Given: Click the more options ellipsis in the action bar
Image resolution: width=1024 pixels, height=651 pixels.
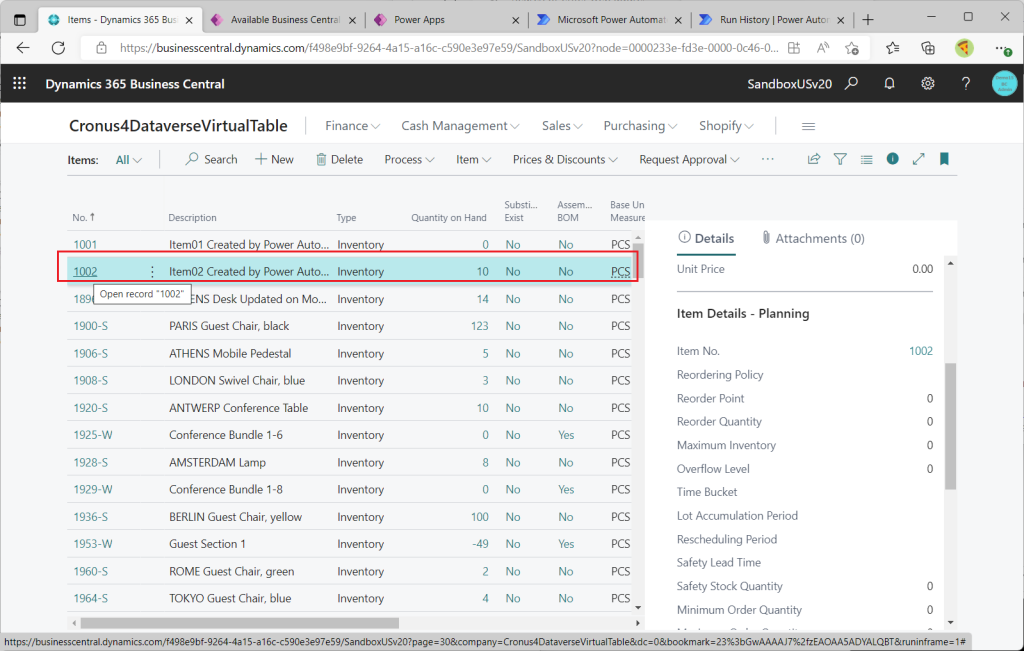Looking at the screenshot, I should coord(767,159).
